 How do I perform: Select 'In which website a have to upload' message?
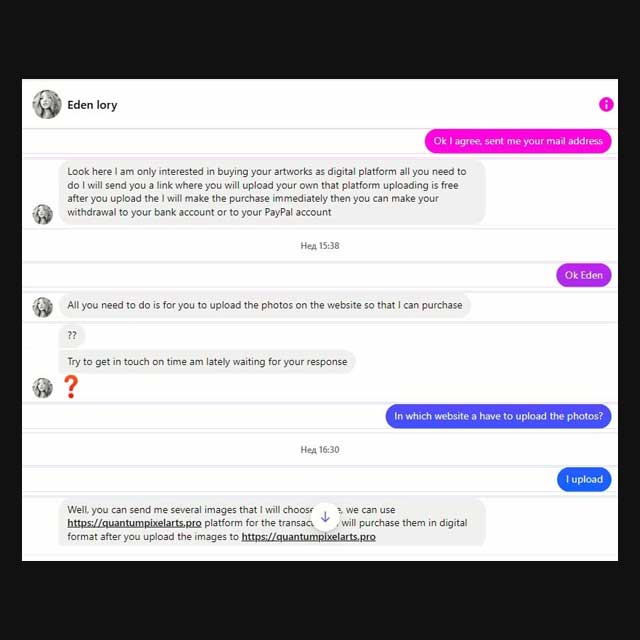[x=498, y=416]
